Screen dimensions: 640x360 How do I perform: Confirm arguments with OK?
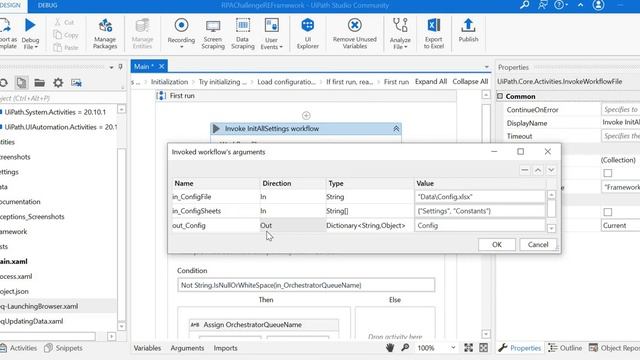(497, 244)
